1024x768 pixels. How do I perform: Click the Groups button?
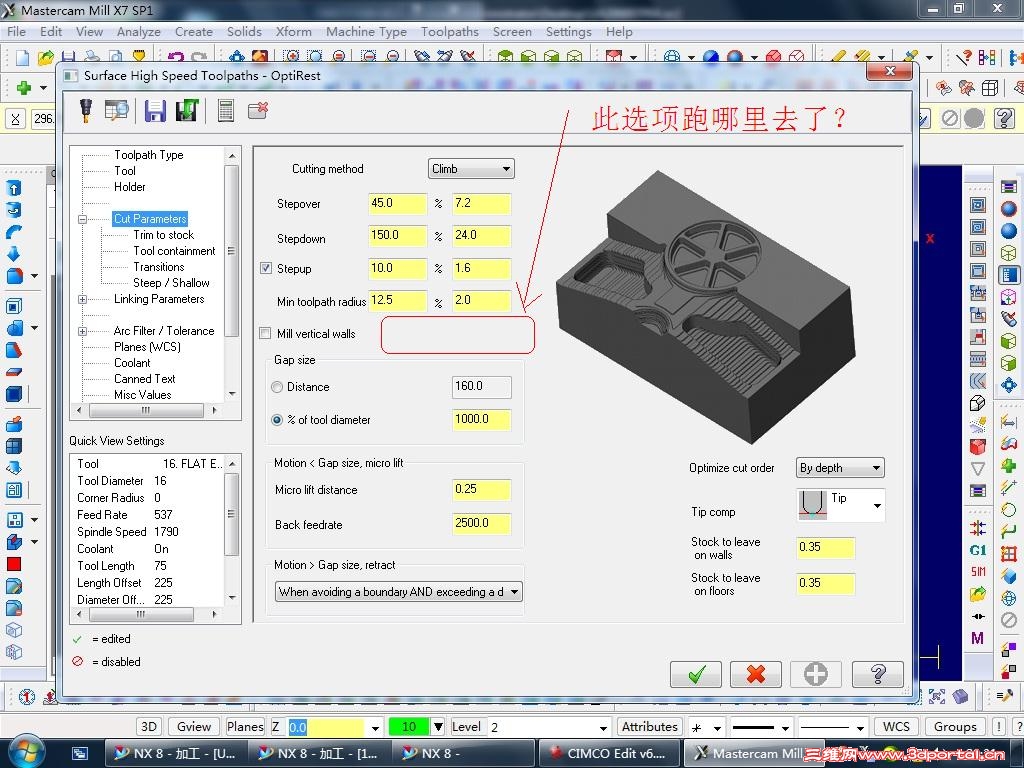coord(955,727)
